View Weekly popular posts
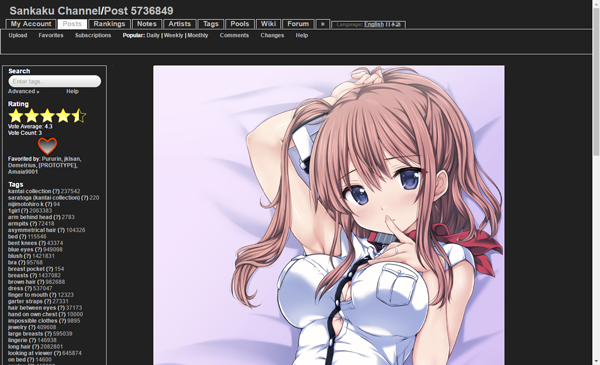This screenshot has width=600, height=365. point(173,35)
